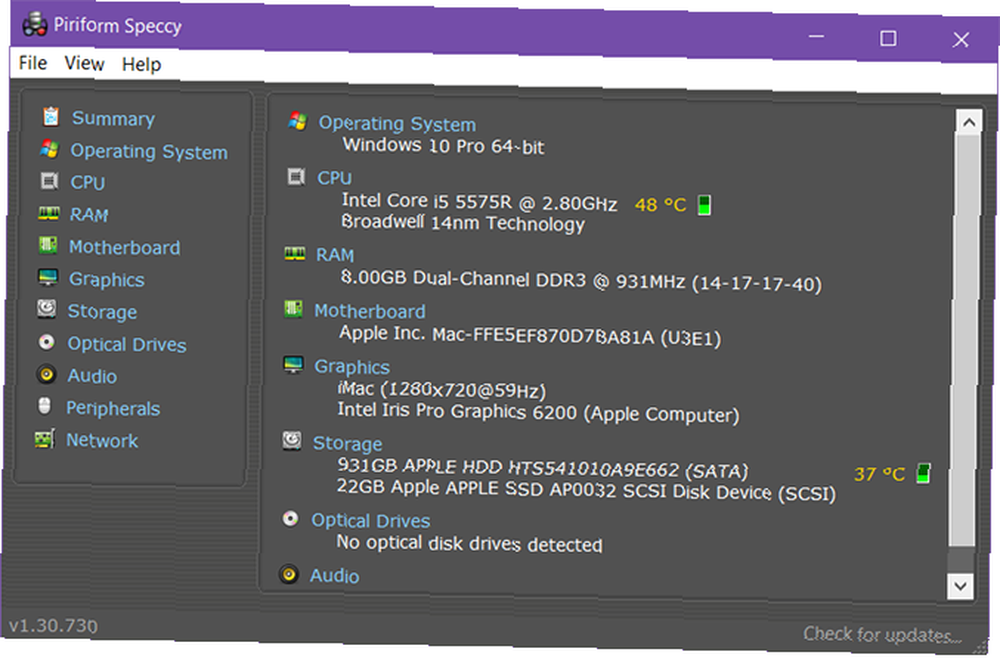Screen dimensions: 1000x658
Task: Select Optical Drives in the sidebar
Action: [x=127, y=344]
